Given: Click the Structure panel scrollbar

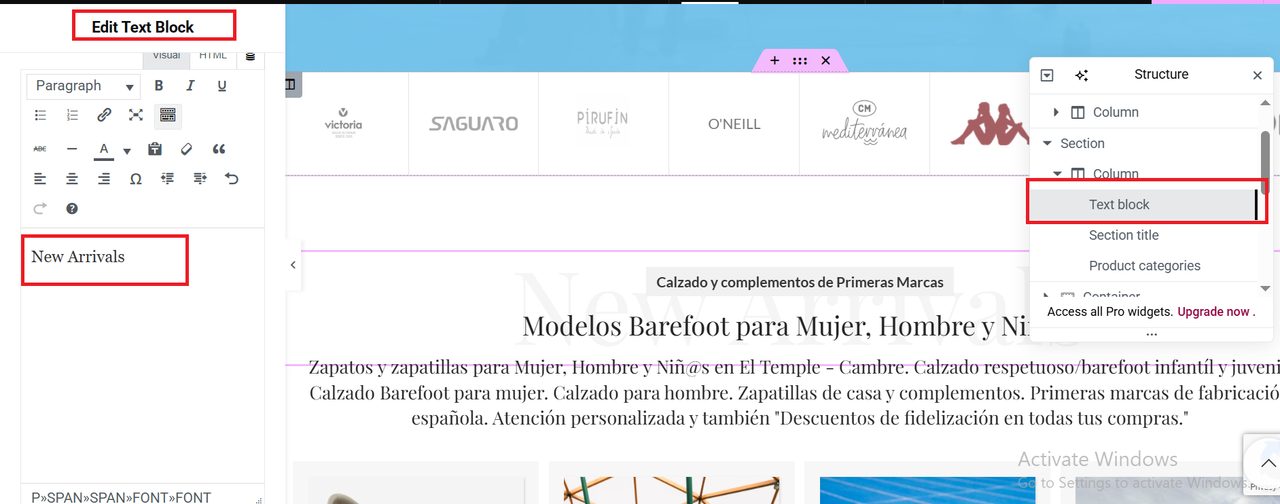Looking at the screenshot, I should pyautogui.click(x=1265, y=162).
